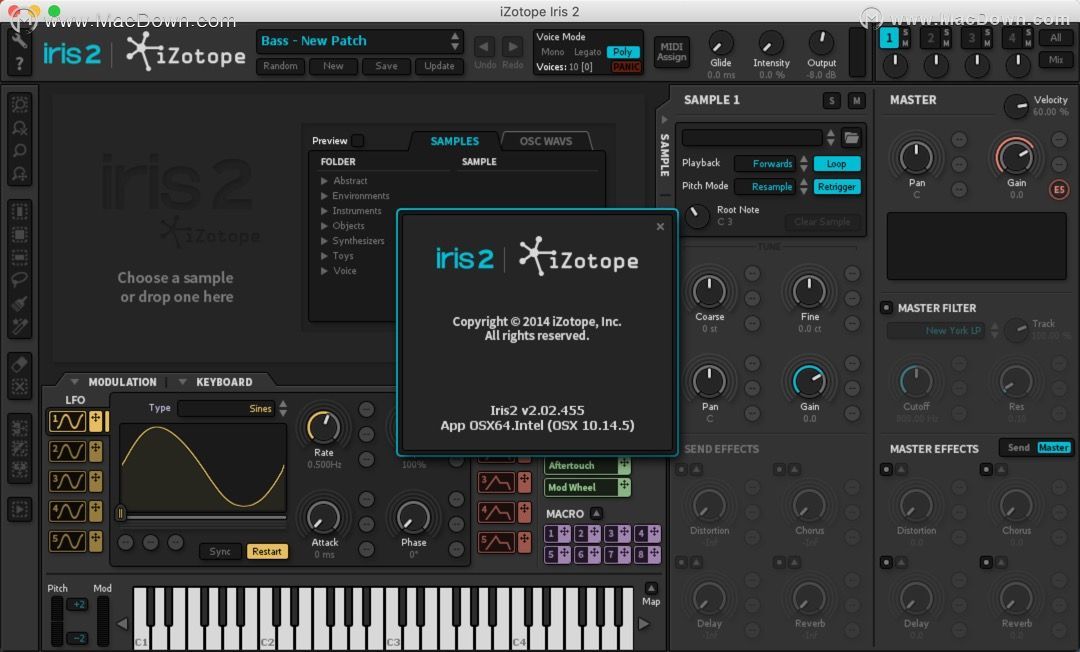Image resolution: width=1080 pixels, height=652 pixels.
Task: Click the Aftertouch assign handle
Action: pyautogui.click(x=624, y=465)
